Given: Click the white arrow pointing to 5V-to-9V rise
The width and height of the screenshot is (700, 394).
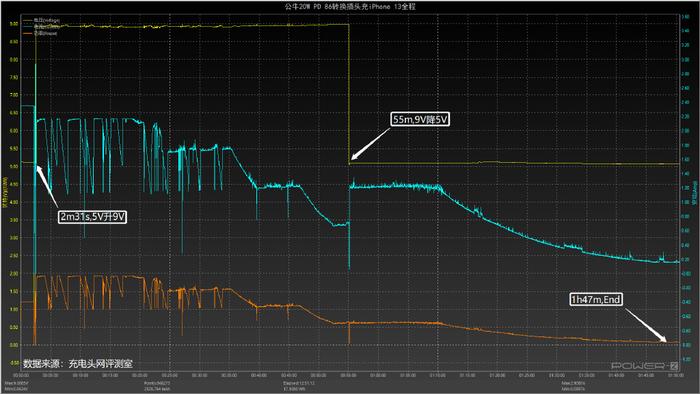Looking at the screenshot, I should 47,187.
